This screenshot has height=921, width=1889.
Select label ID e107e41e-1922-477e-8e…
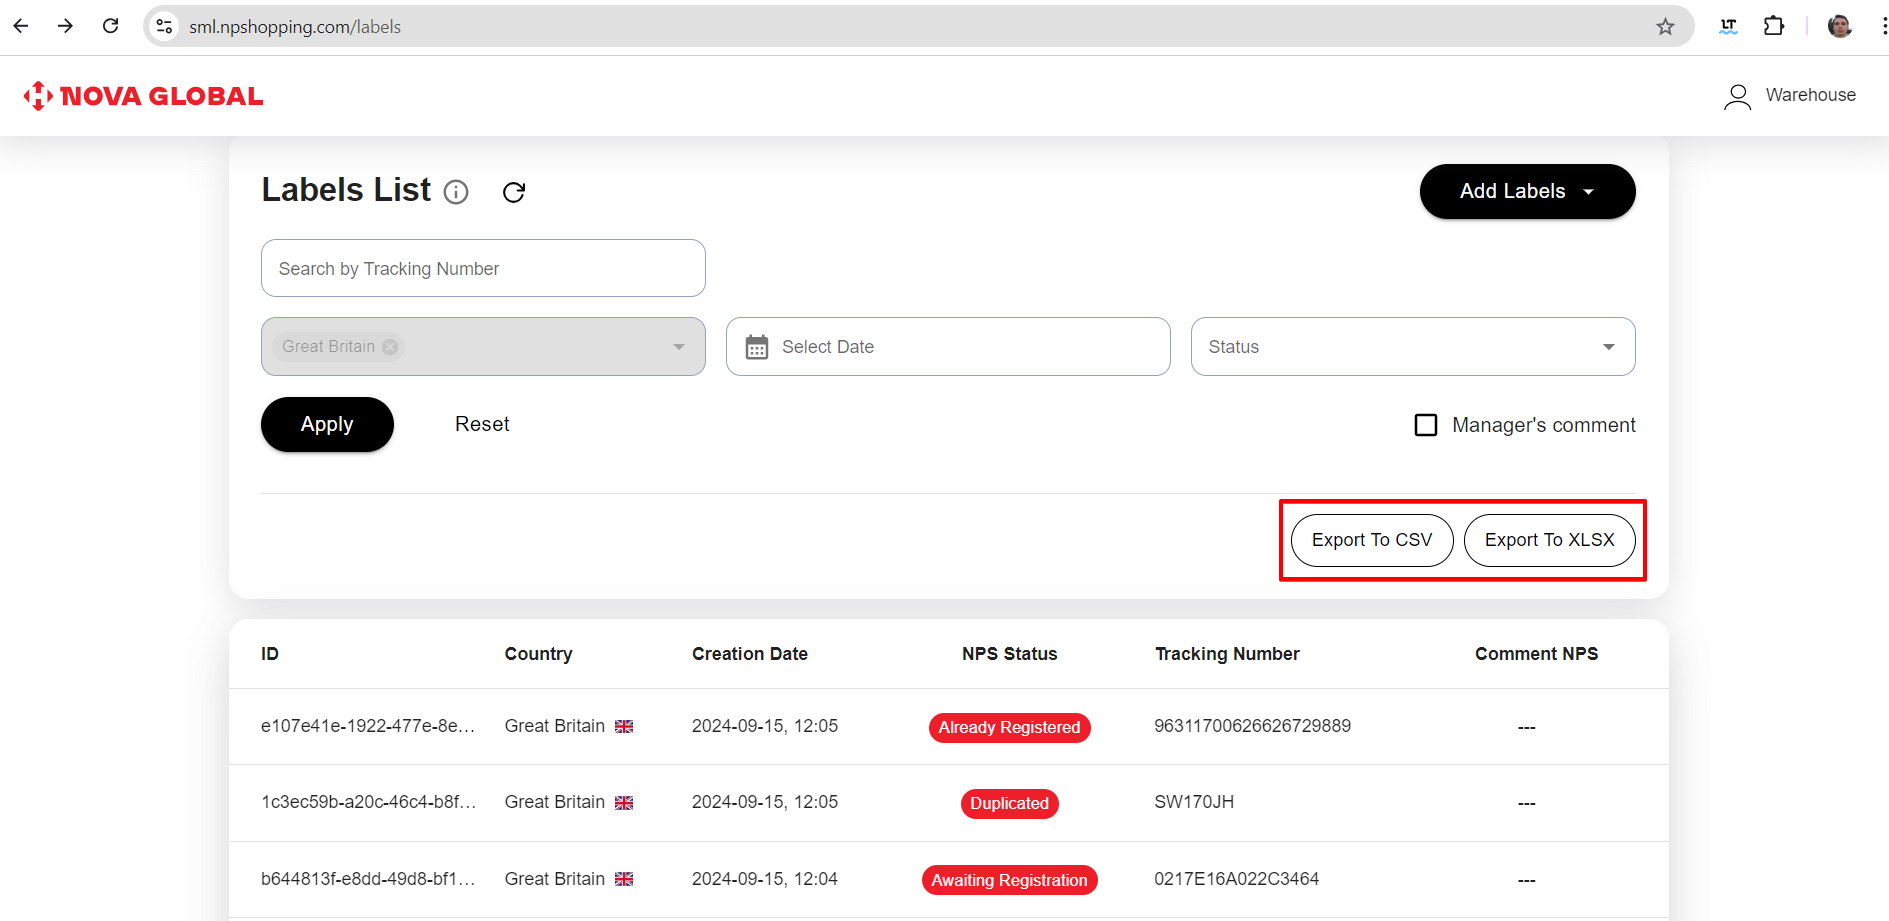pos(368,726)
